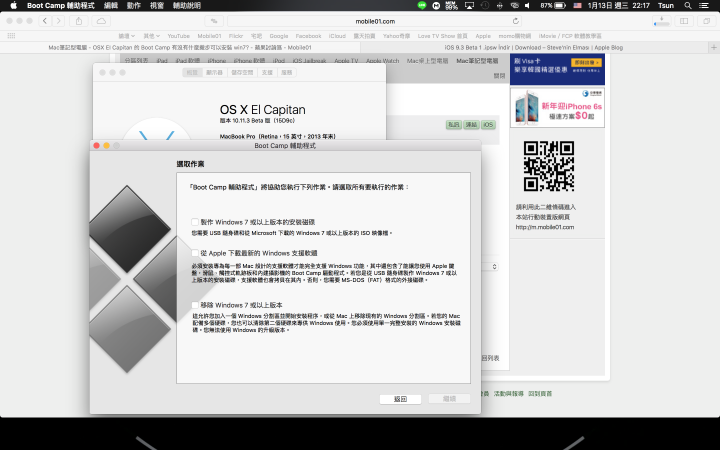
Task: Open dropdown stepper behind Boot Camp window
Action: [495, 267]
